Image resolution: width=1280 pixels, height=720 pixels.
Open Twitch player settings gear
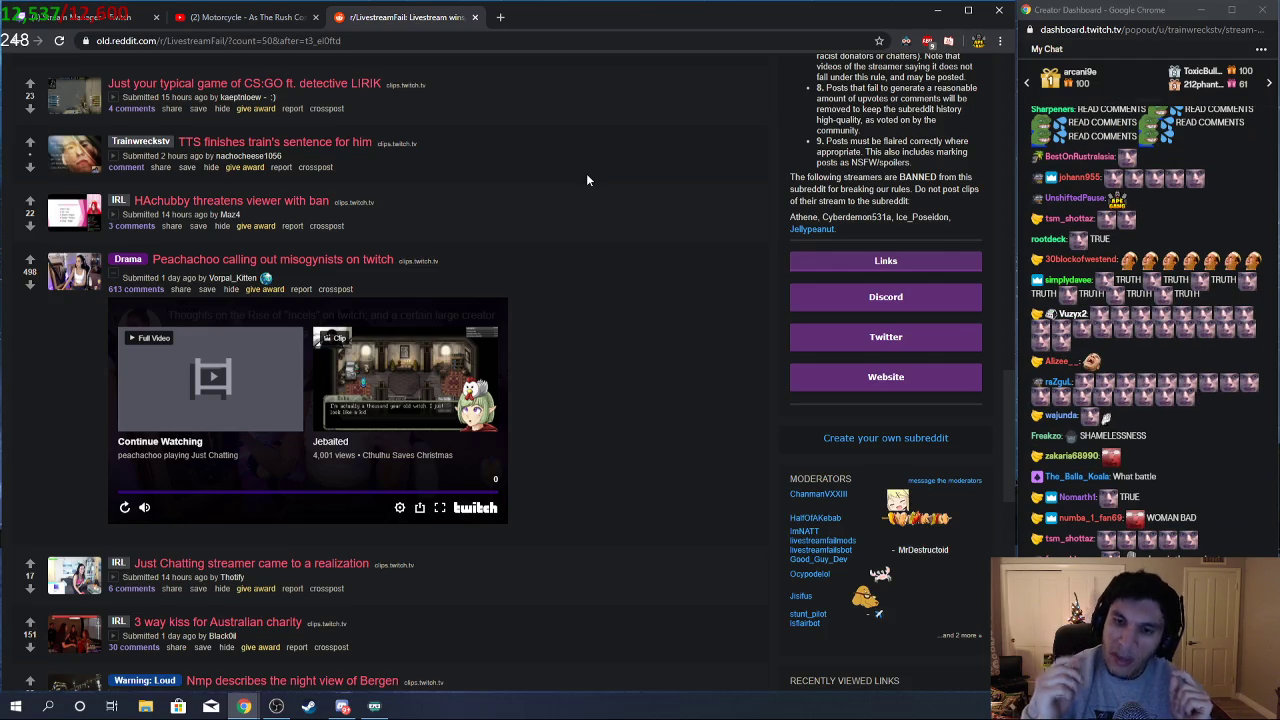400,508
